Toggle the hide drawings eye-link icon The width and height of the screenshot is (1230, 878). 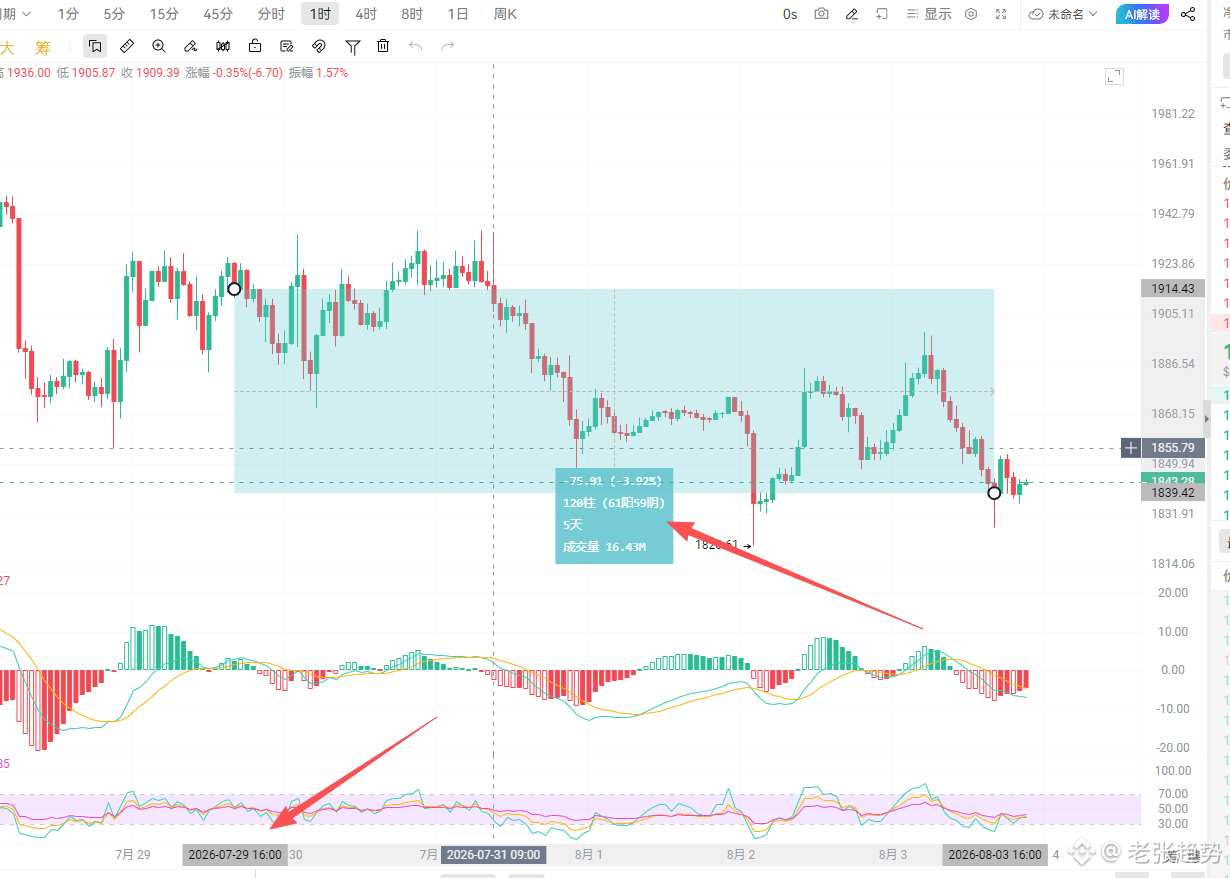click(319, 46)
